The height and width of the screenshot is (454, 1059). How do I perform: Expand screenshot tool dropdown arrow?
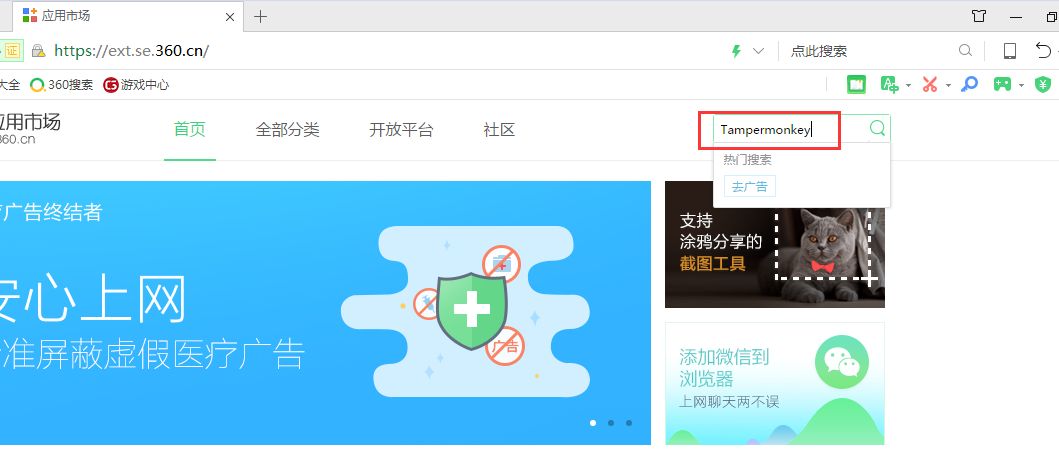pyautogui.click(x=948, y=85)
